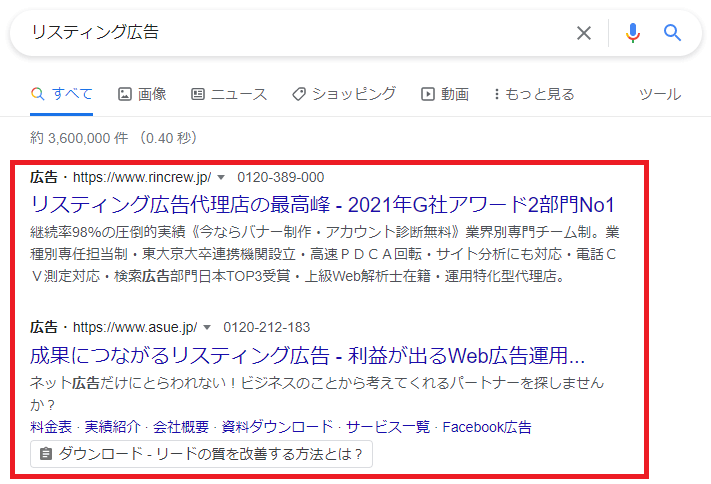
Task: Submit search with blue magnifier icon
Action: click(672, 33)
